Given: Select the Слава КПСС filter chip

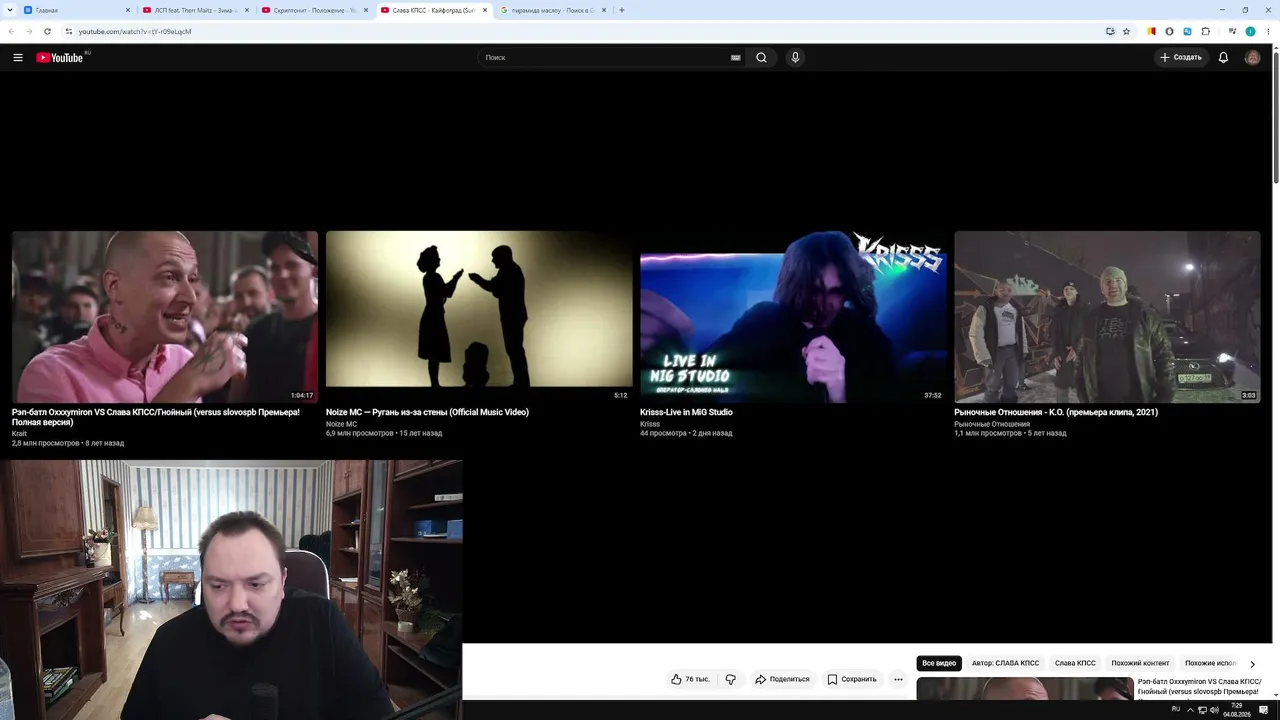Looking at the screenshot, I should (x=1075, y=663).
